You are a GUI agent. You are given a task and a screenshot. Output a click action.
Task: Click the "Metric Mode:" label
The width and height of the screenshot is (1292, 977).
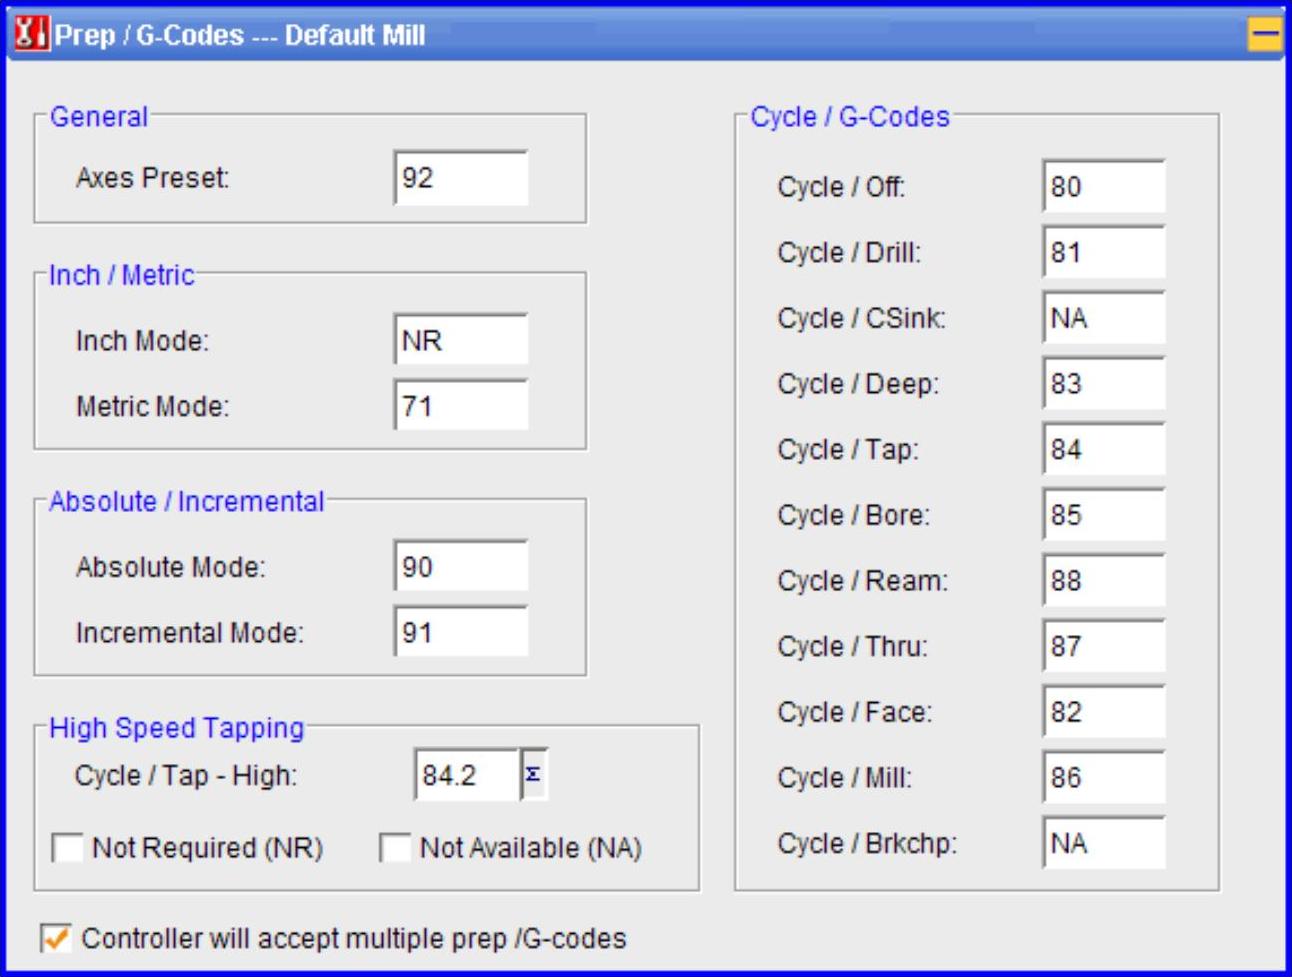152,406
